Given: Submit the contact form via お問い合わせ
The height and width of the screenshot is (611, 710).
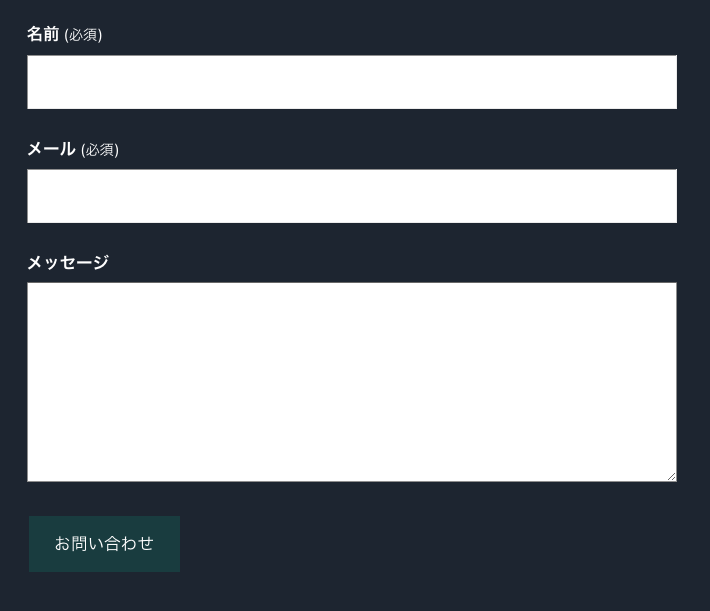Looking at the screenshot, I should pos(104,544).
